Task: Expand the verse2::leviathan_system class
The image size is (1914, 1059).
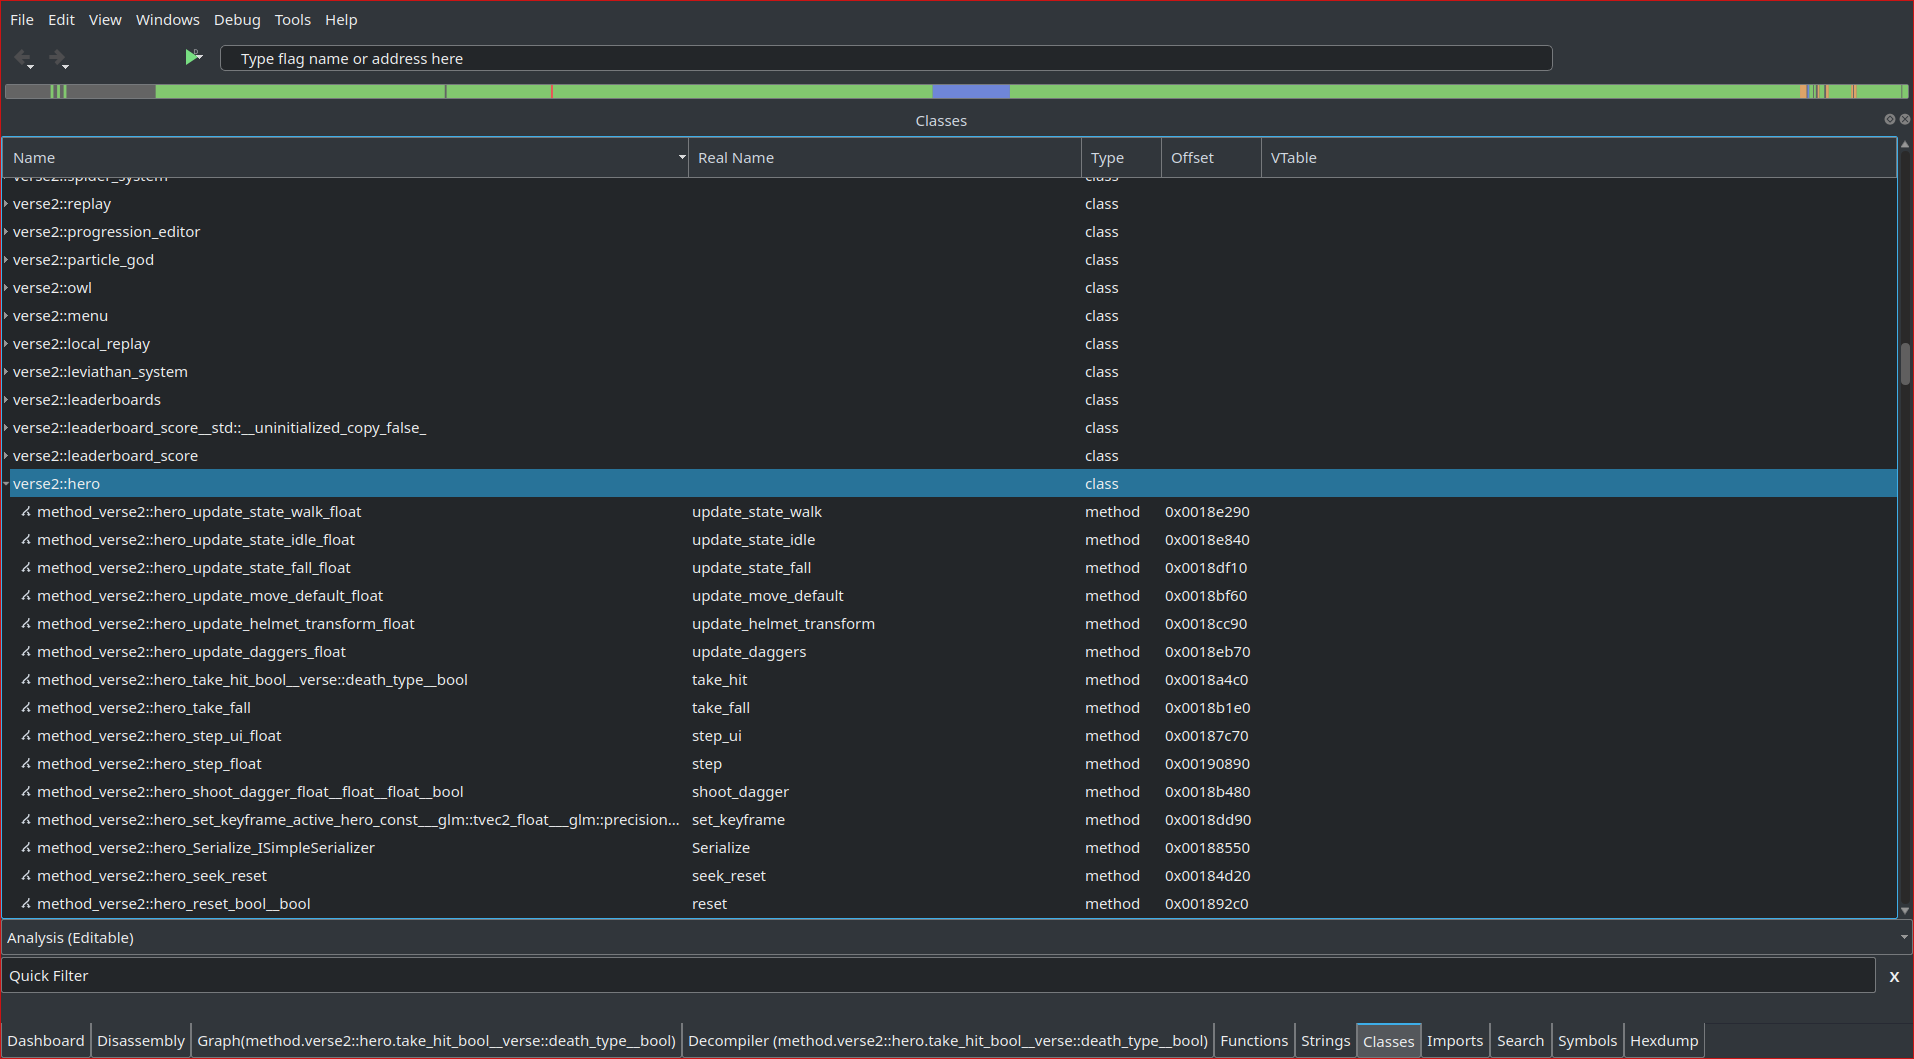Action: 6,372
